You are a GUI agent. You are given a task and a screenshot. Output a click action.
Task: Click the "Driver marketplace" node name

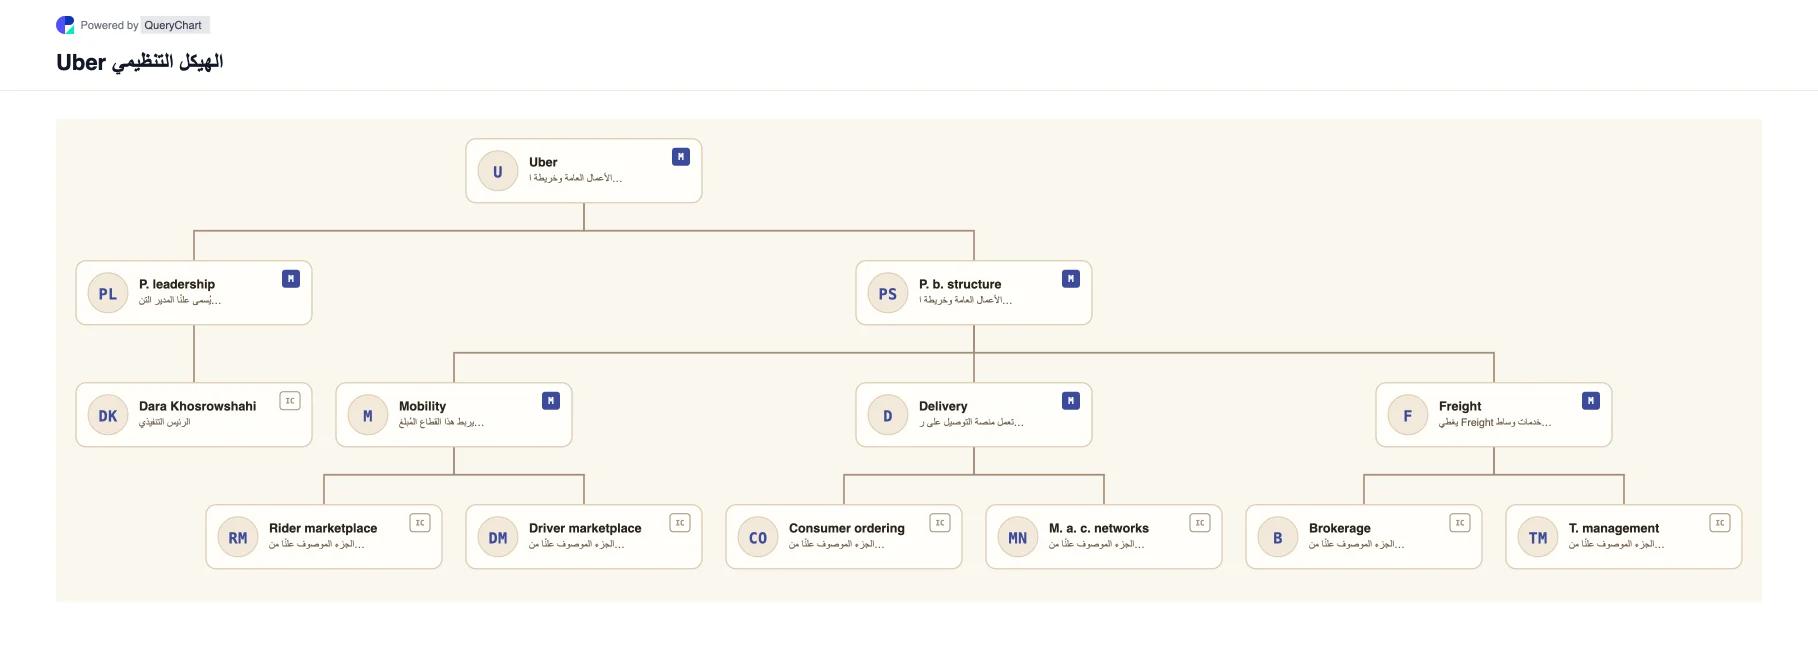[585, 528]
